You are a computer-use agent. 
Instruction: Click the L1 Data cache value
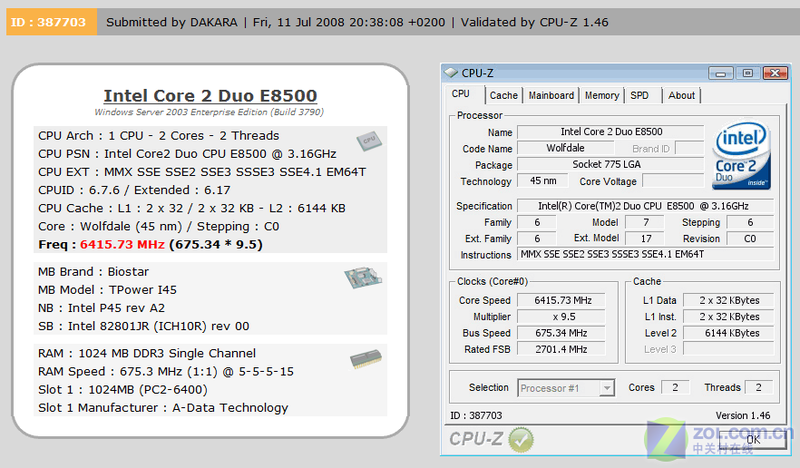pos(729,301)
